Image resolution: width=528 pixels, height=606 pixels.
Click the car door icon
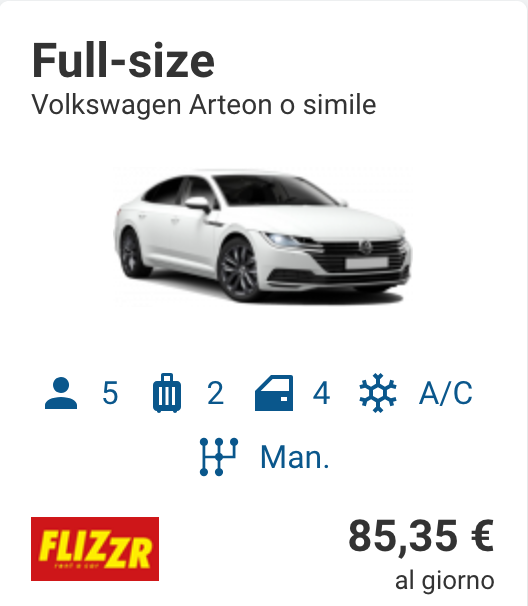click(x=274, y=393)
